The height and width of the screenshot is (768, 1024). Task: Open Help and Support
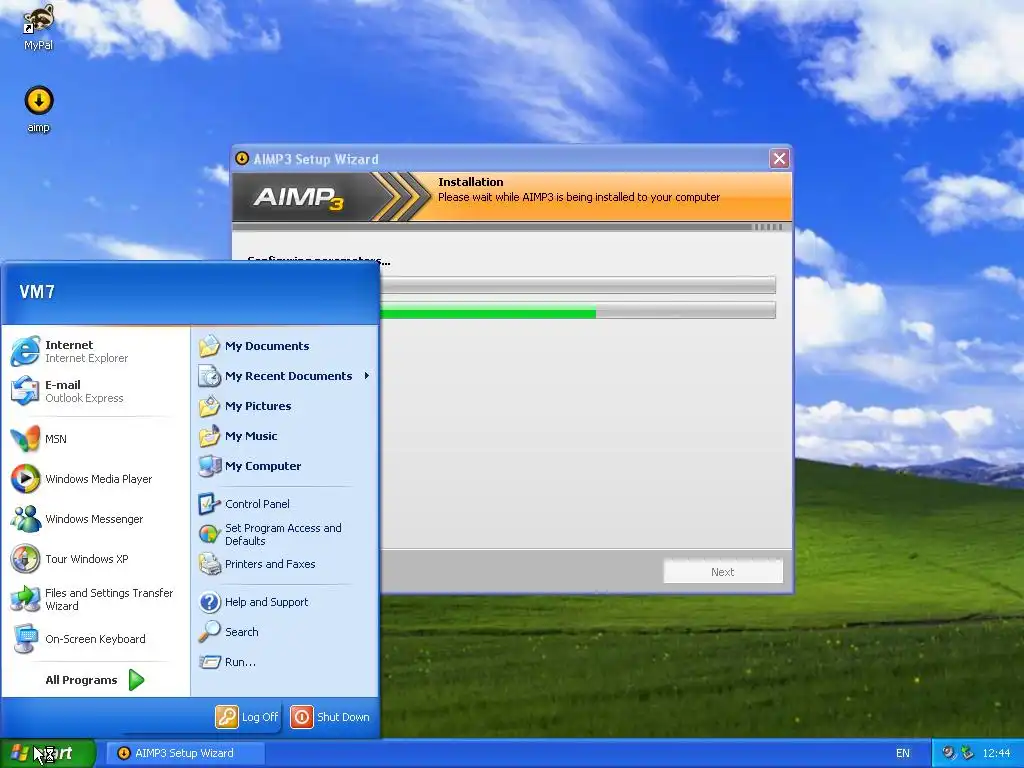[x=285, y=601]
